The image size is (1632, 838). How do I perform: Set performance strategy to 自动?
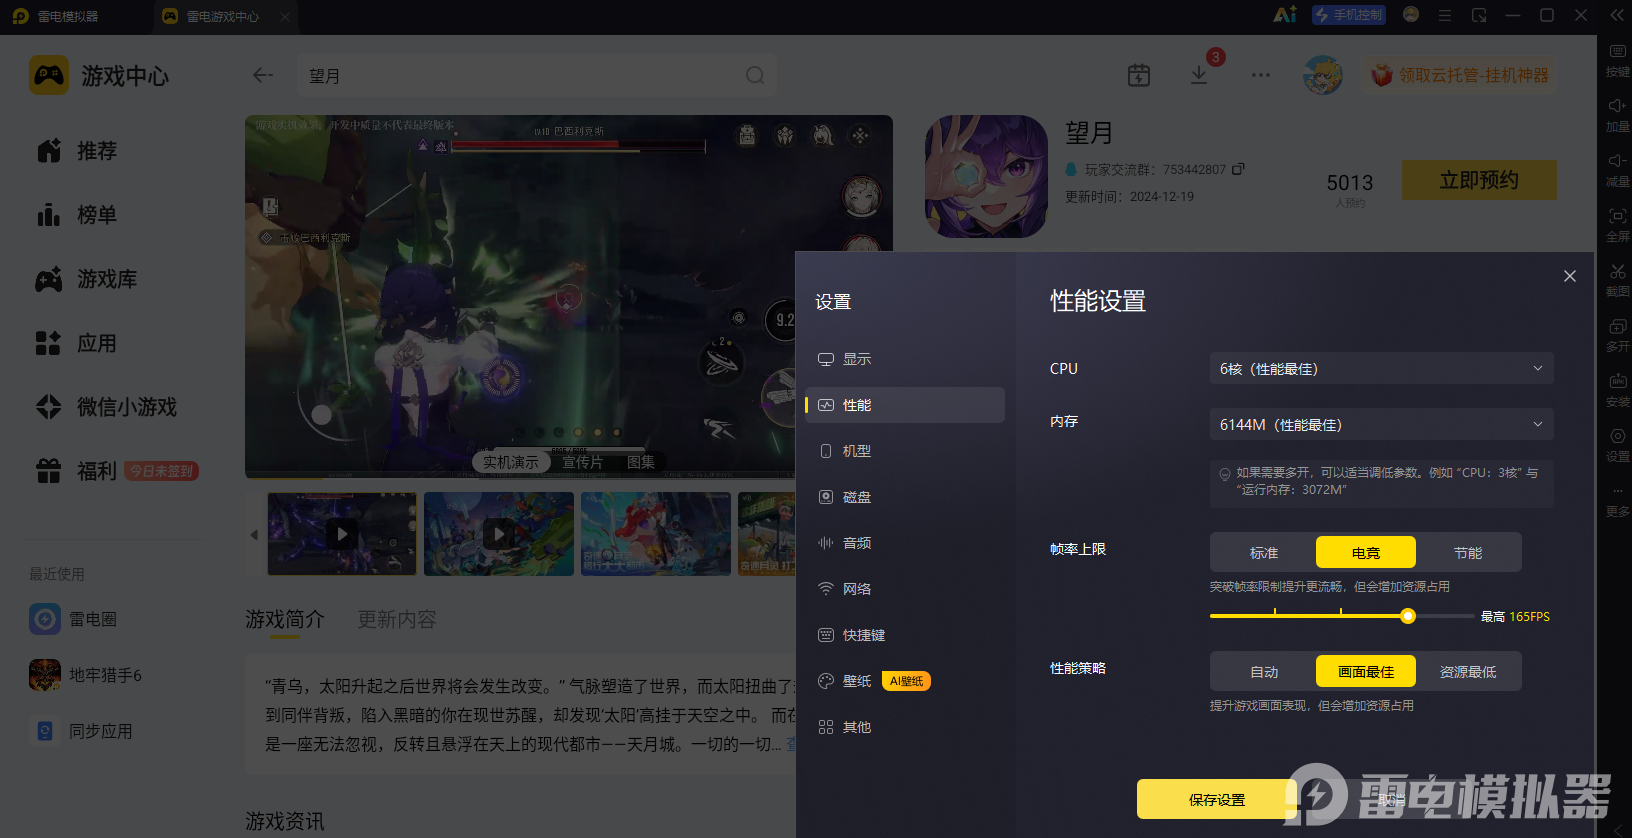tap(1264, 671)
